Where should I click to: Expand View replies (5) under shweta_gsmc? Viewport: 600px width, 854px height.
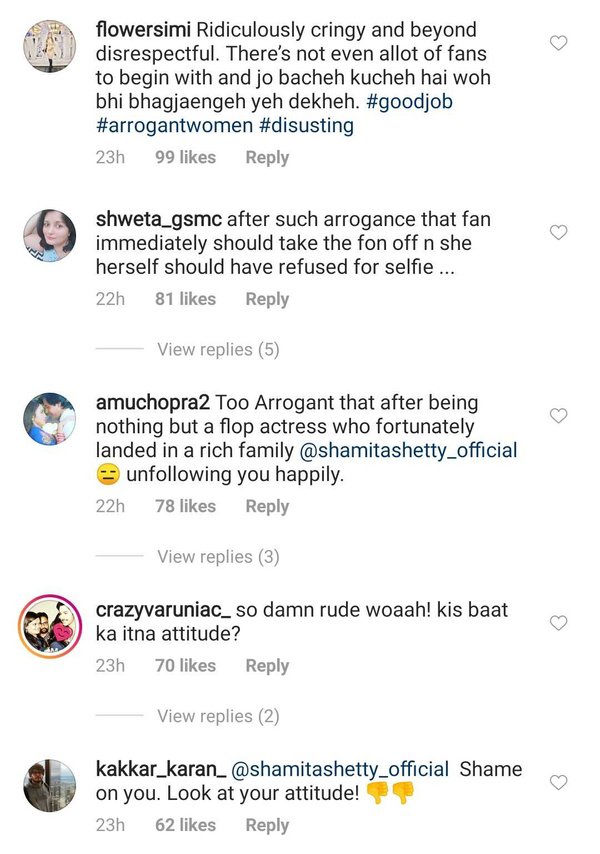click(218, 349)
